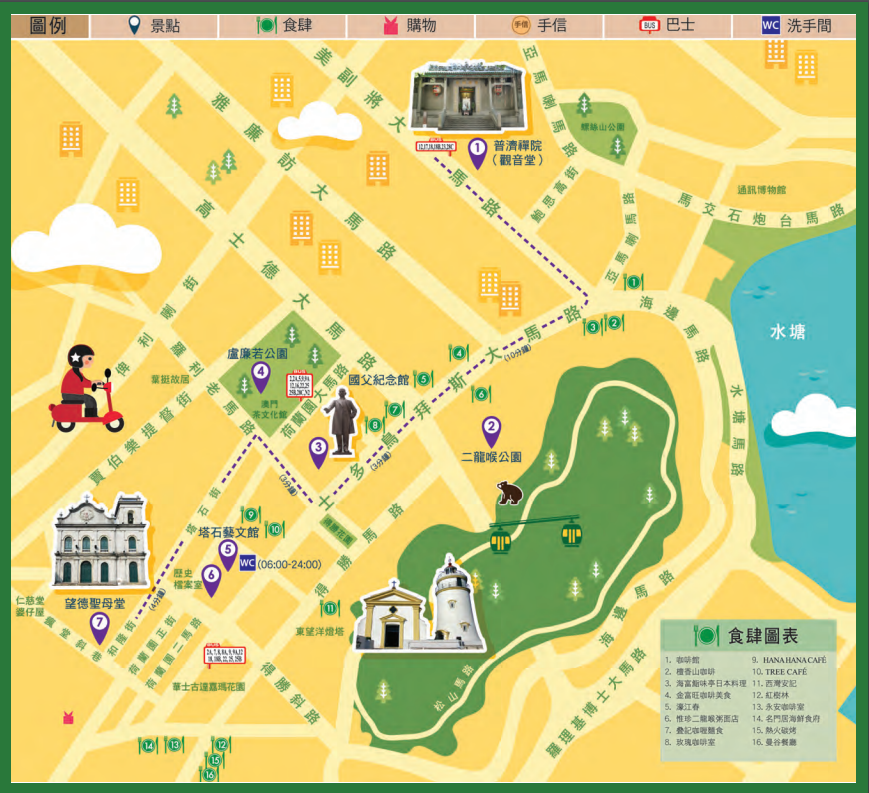Select the red shopping icon on the map
This screenshot has width=869, height=793.
(69, 717)
